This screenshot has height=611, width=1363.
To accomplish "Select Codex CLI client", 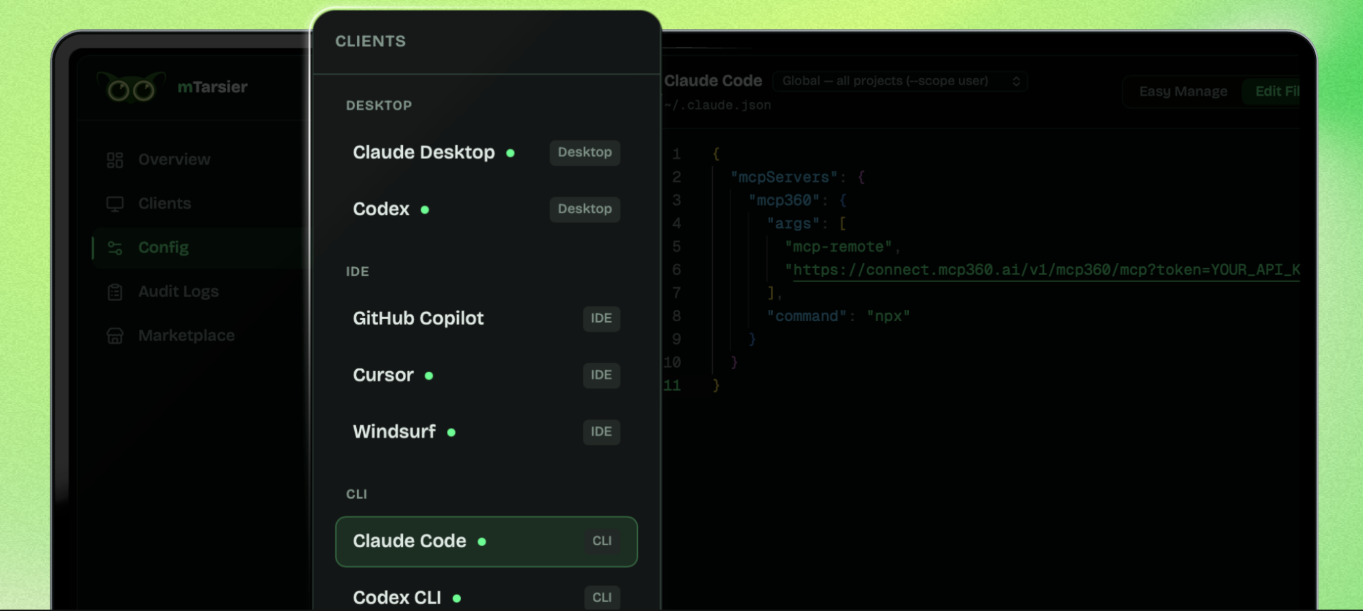I will (x=486, y=597).
